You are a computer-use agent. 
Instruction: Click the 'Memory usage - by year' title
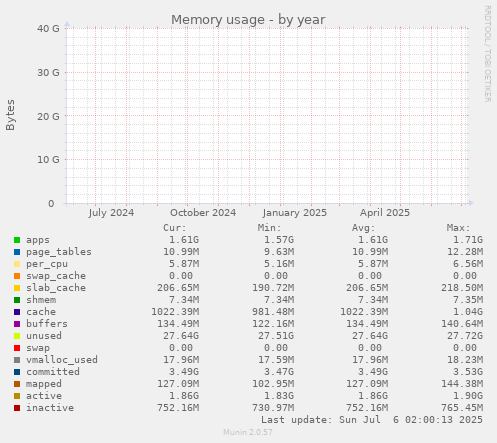(248, 20)
